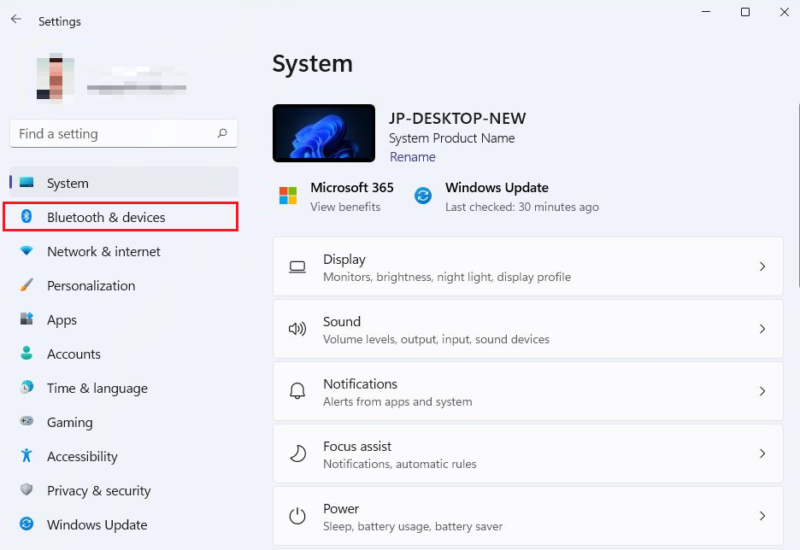Open the Notifications settings row
The height and width of the screenshot is (550, 800).
[x=527, y=392]
